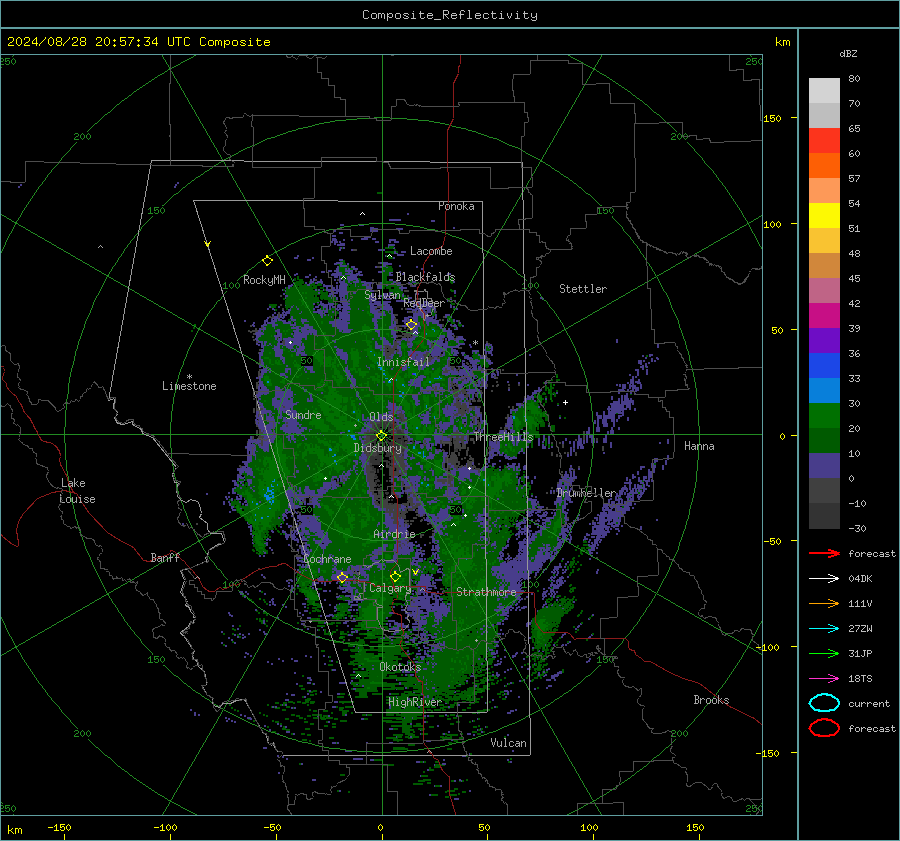Click the red forecast arrow legend icon
This screenshot has width=900, height=841.
824,553
